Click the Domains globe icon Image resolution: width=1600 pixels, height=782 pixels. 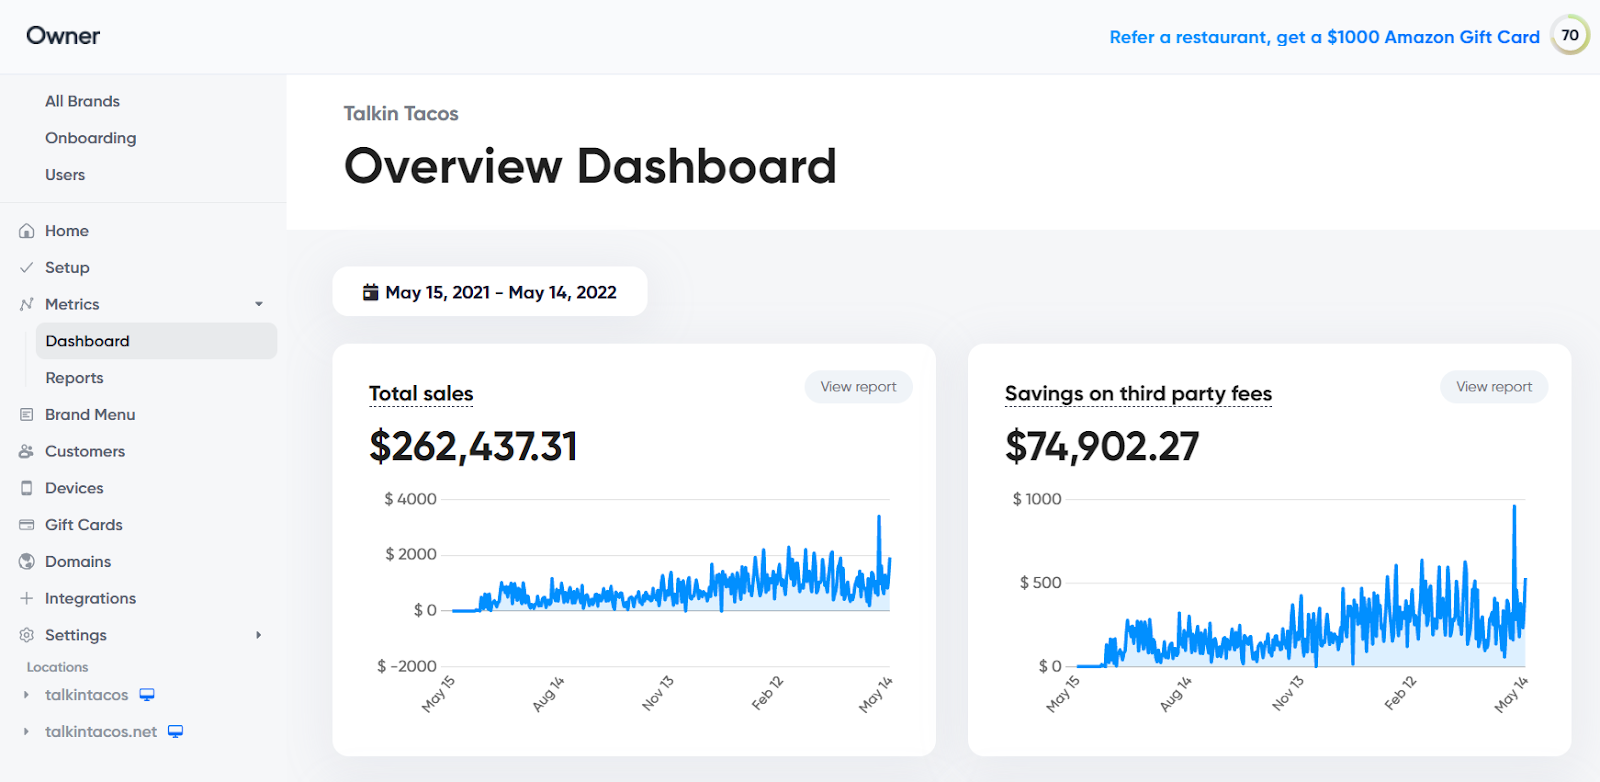pos(27,562)
